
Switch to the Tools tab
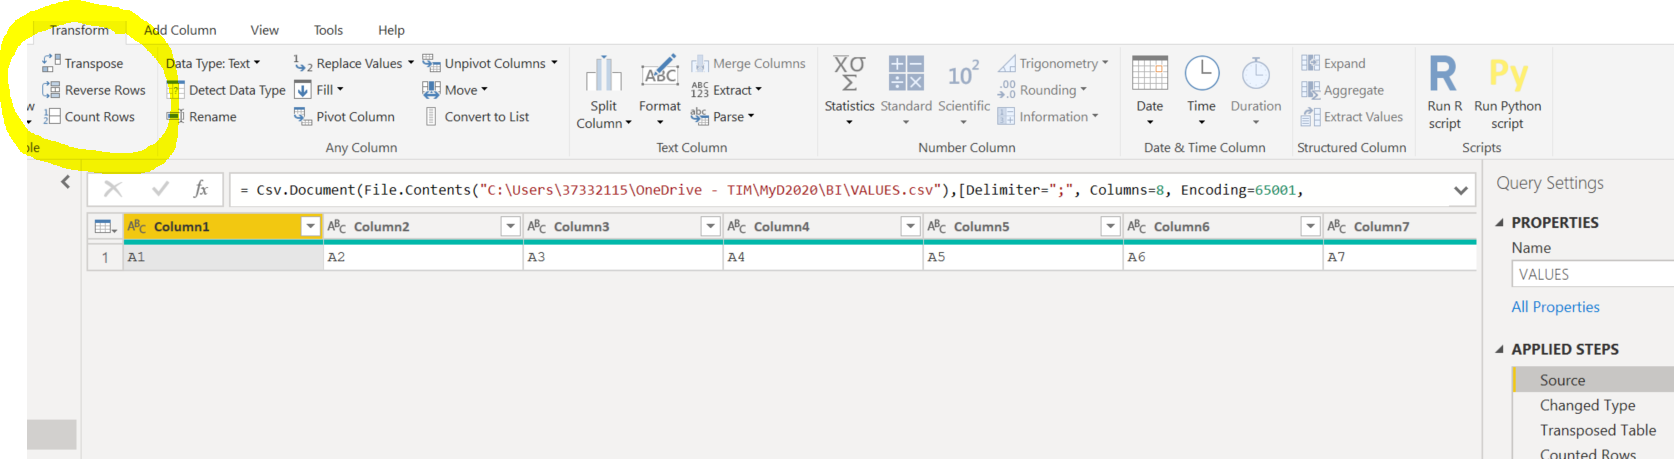click(x=328, y=30)
